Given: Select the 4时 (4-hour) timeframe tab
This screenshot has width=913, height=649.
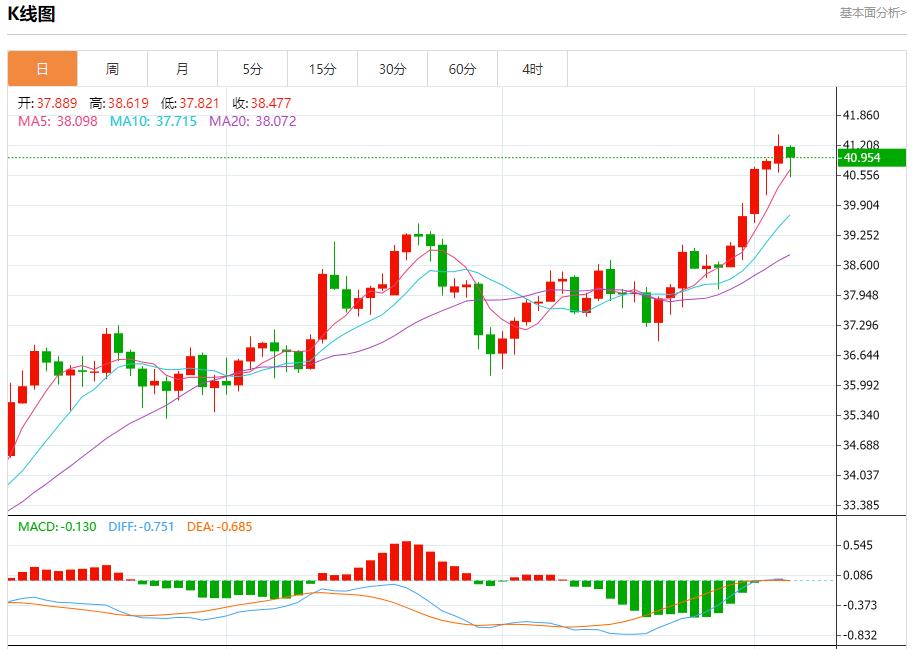Looking at the screenshot, I should click(x=532, y=68).
